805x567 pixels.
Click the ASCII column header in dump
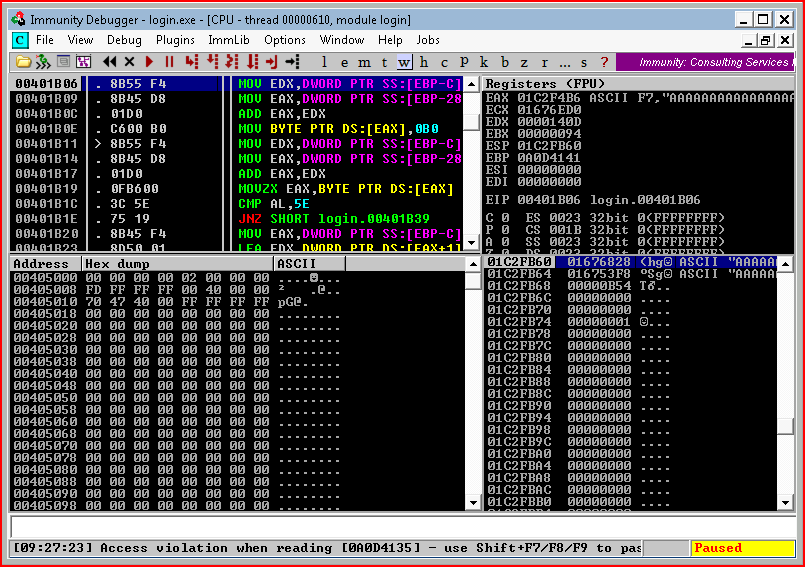click(x=310, y=264)
